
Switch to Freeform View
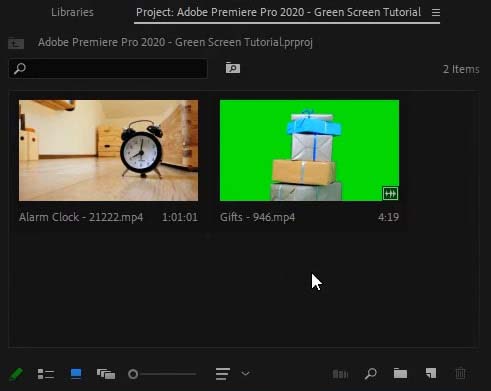click(106, 374)
